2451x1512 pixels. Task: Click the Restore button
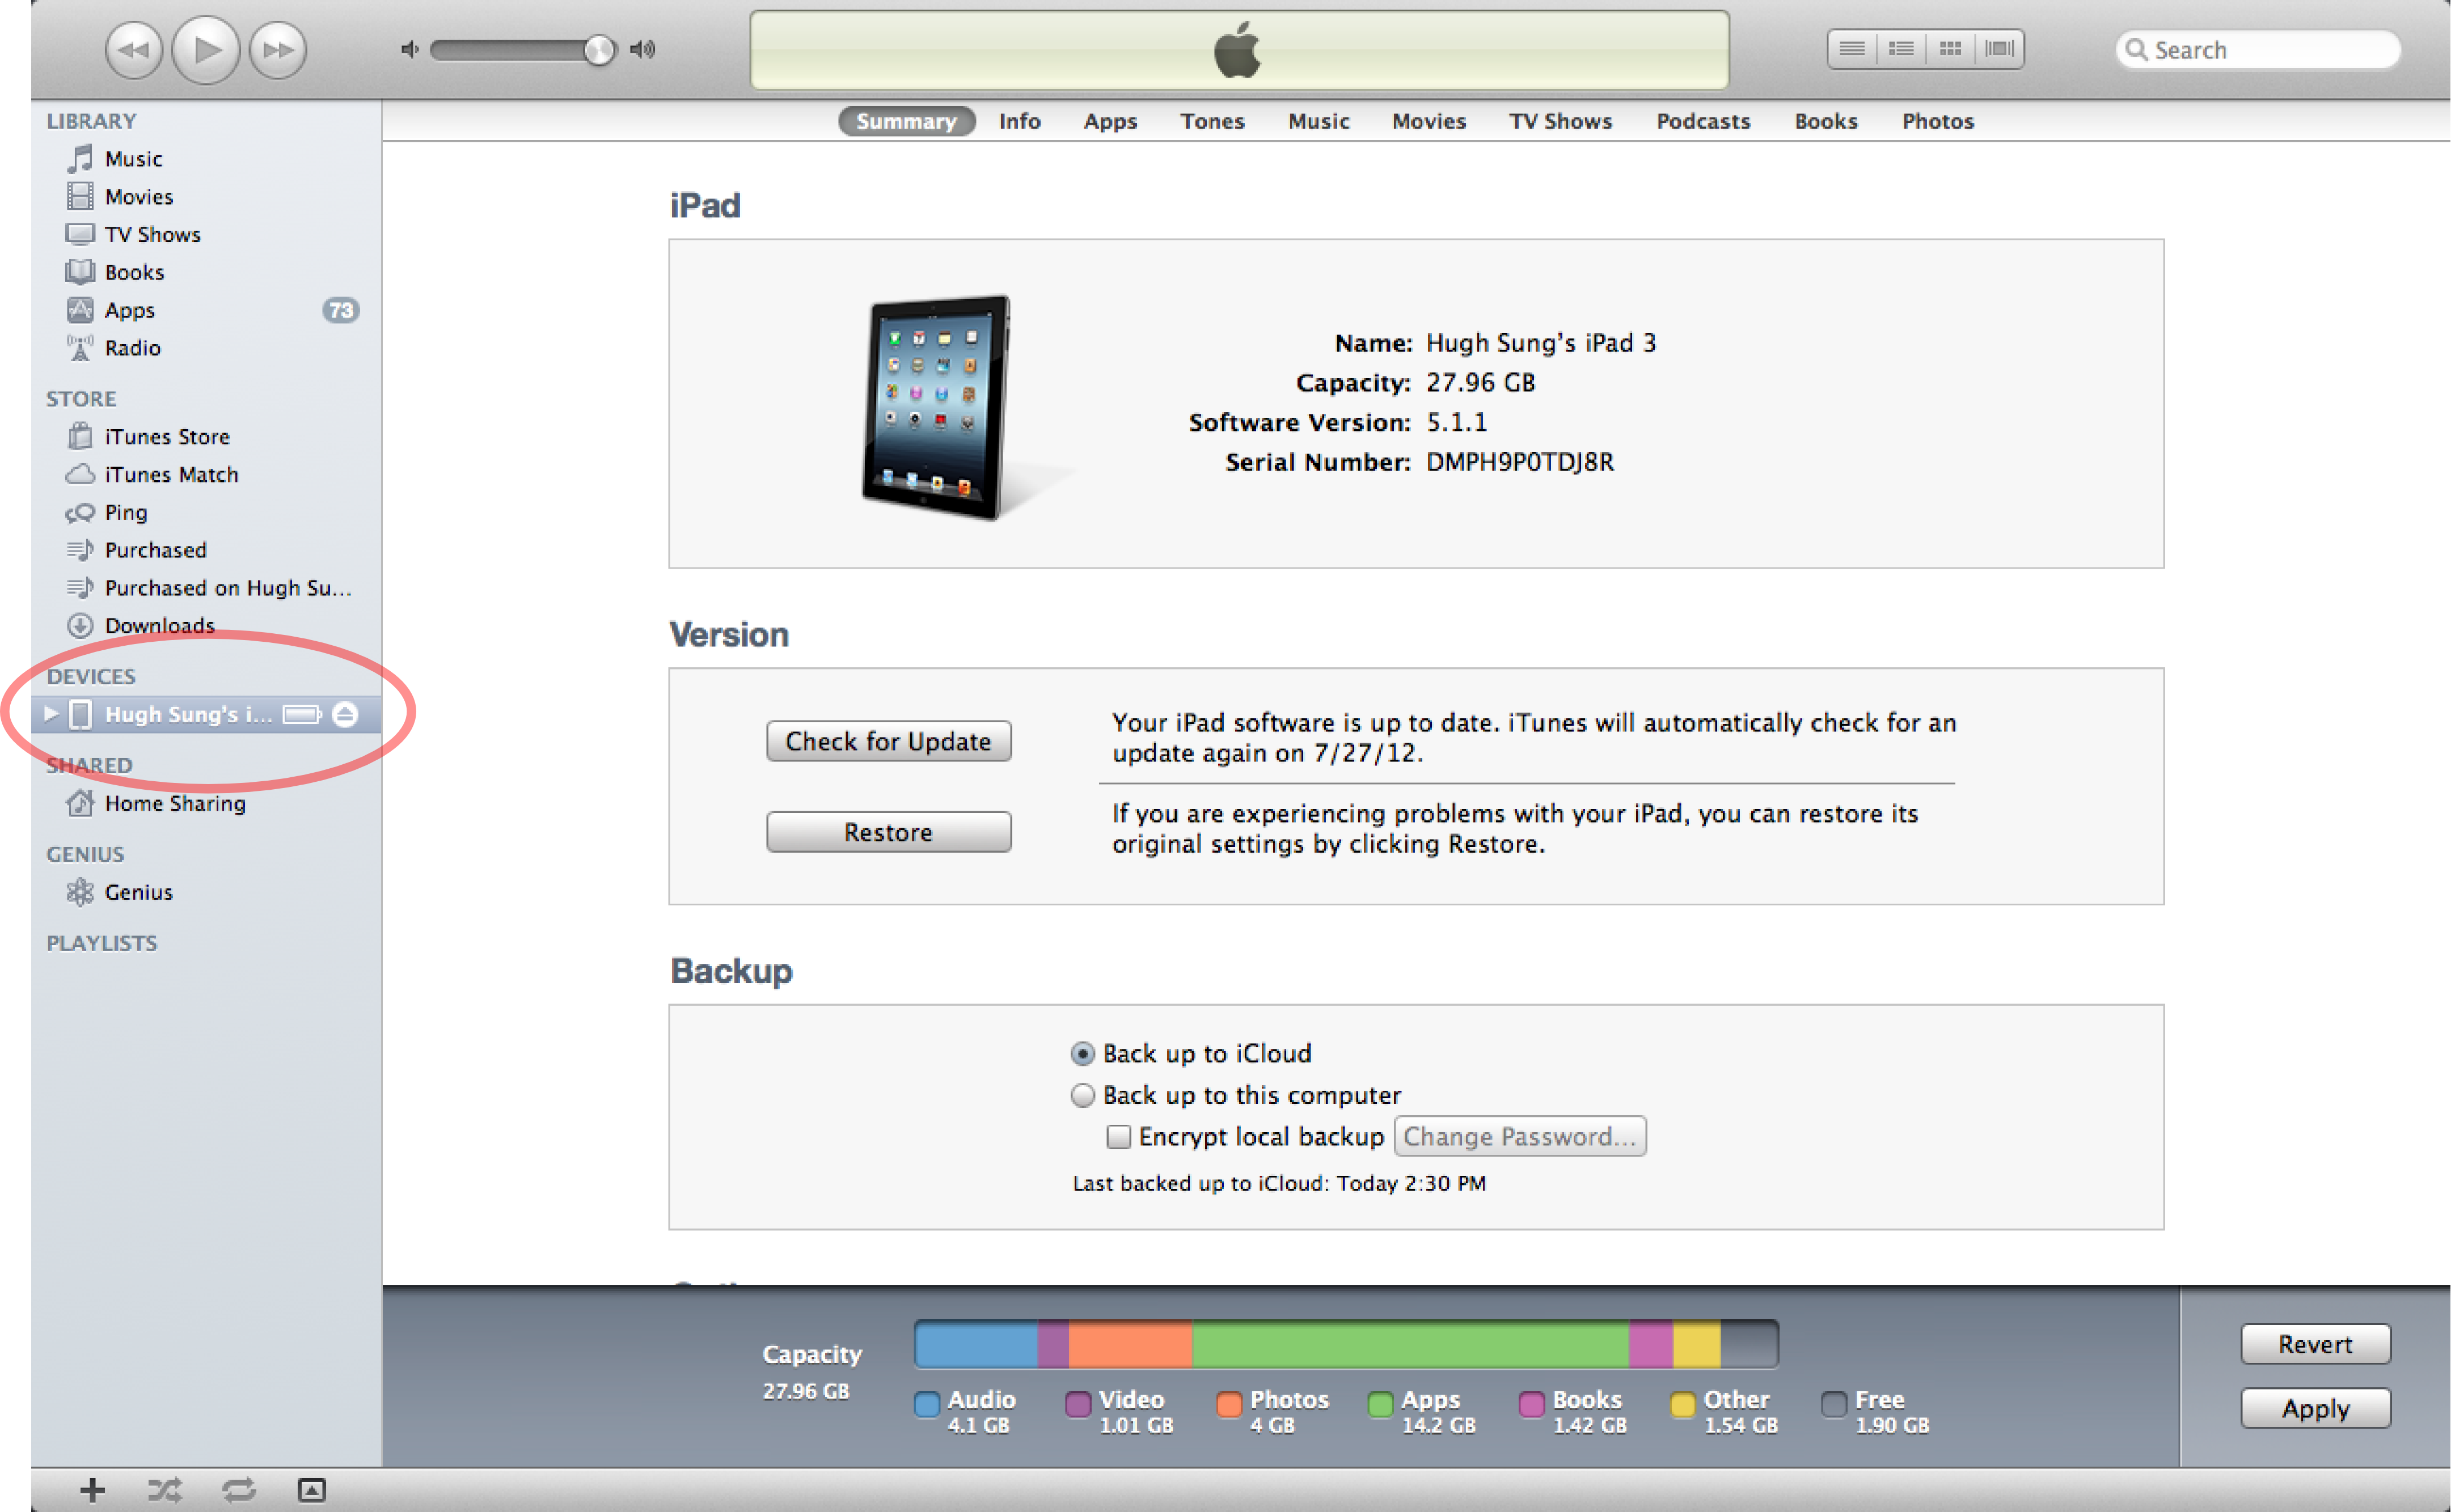[888, 832]
